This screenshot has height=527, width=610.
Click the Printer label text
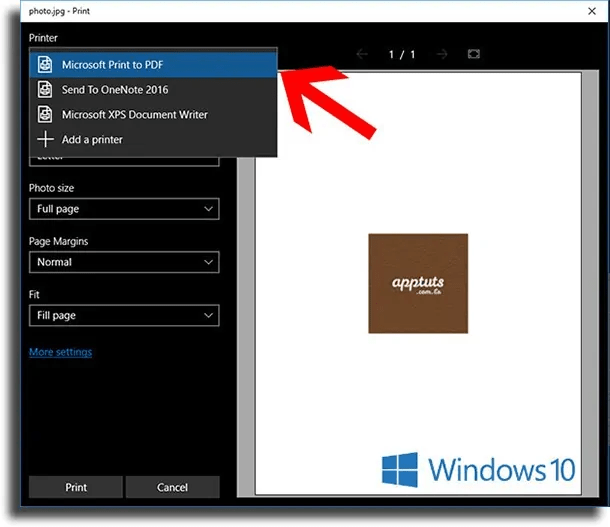(x=43, y=38)
